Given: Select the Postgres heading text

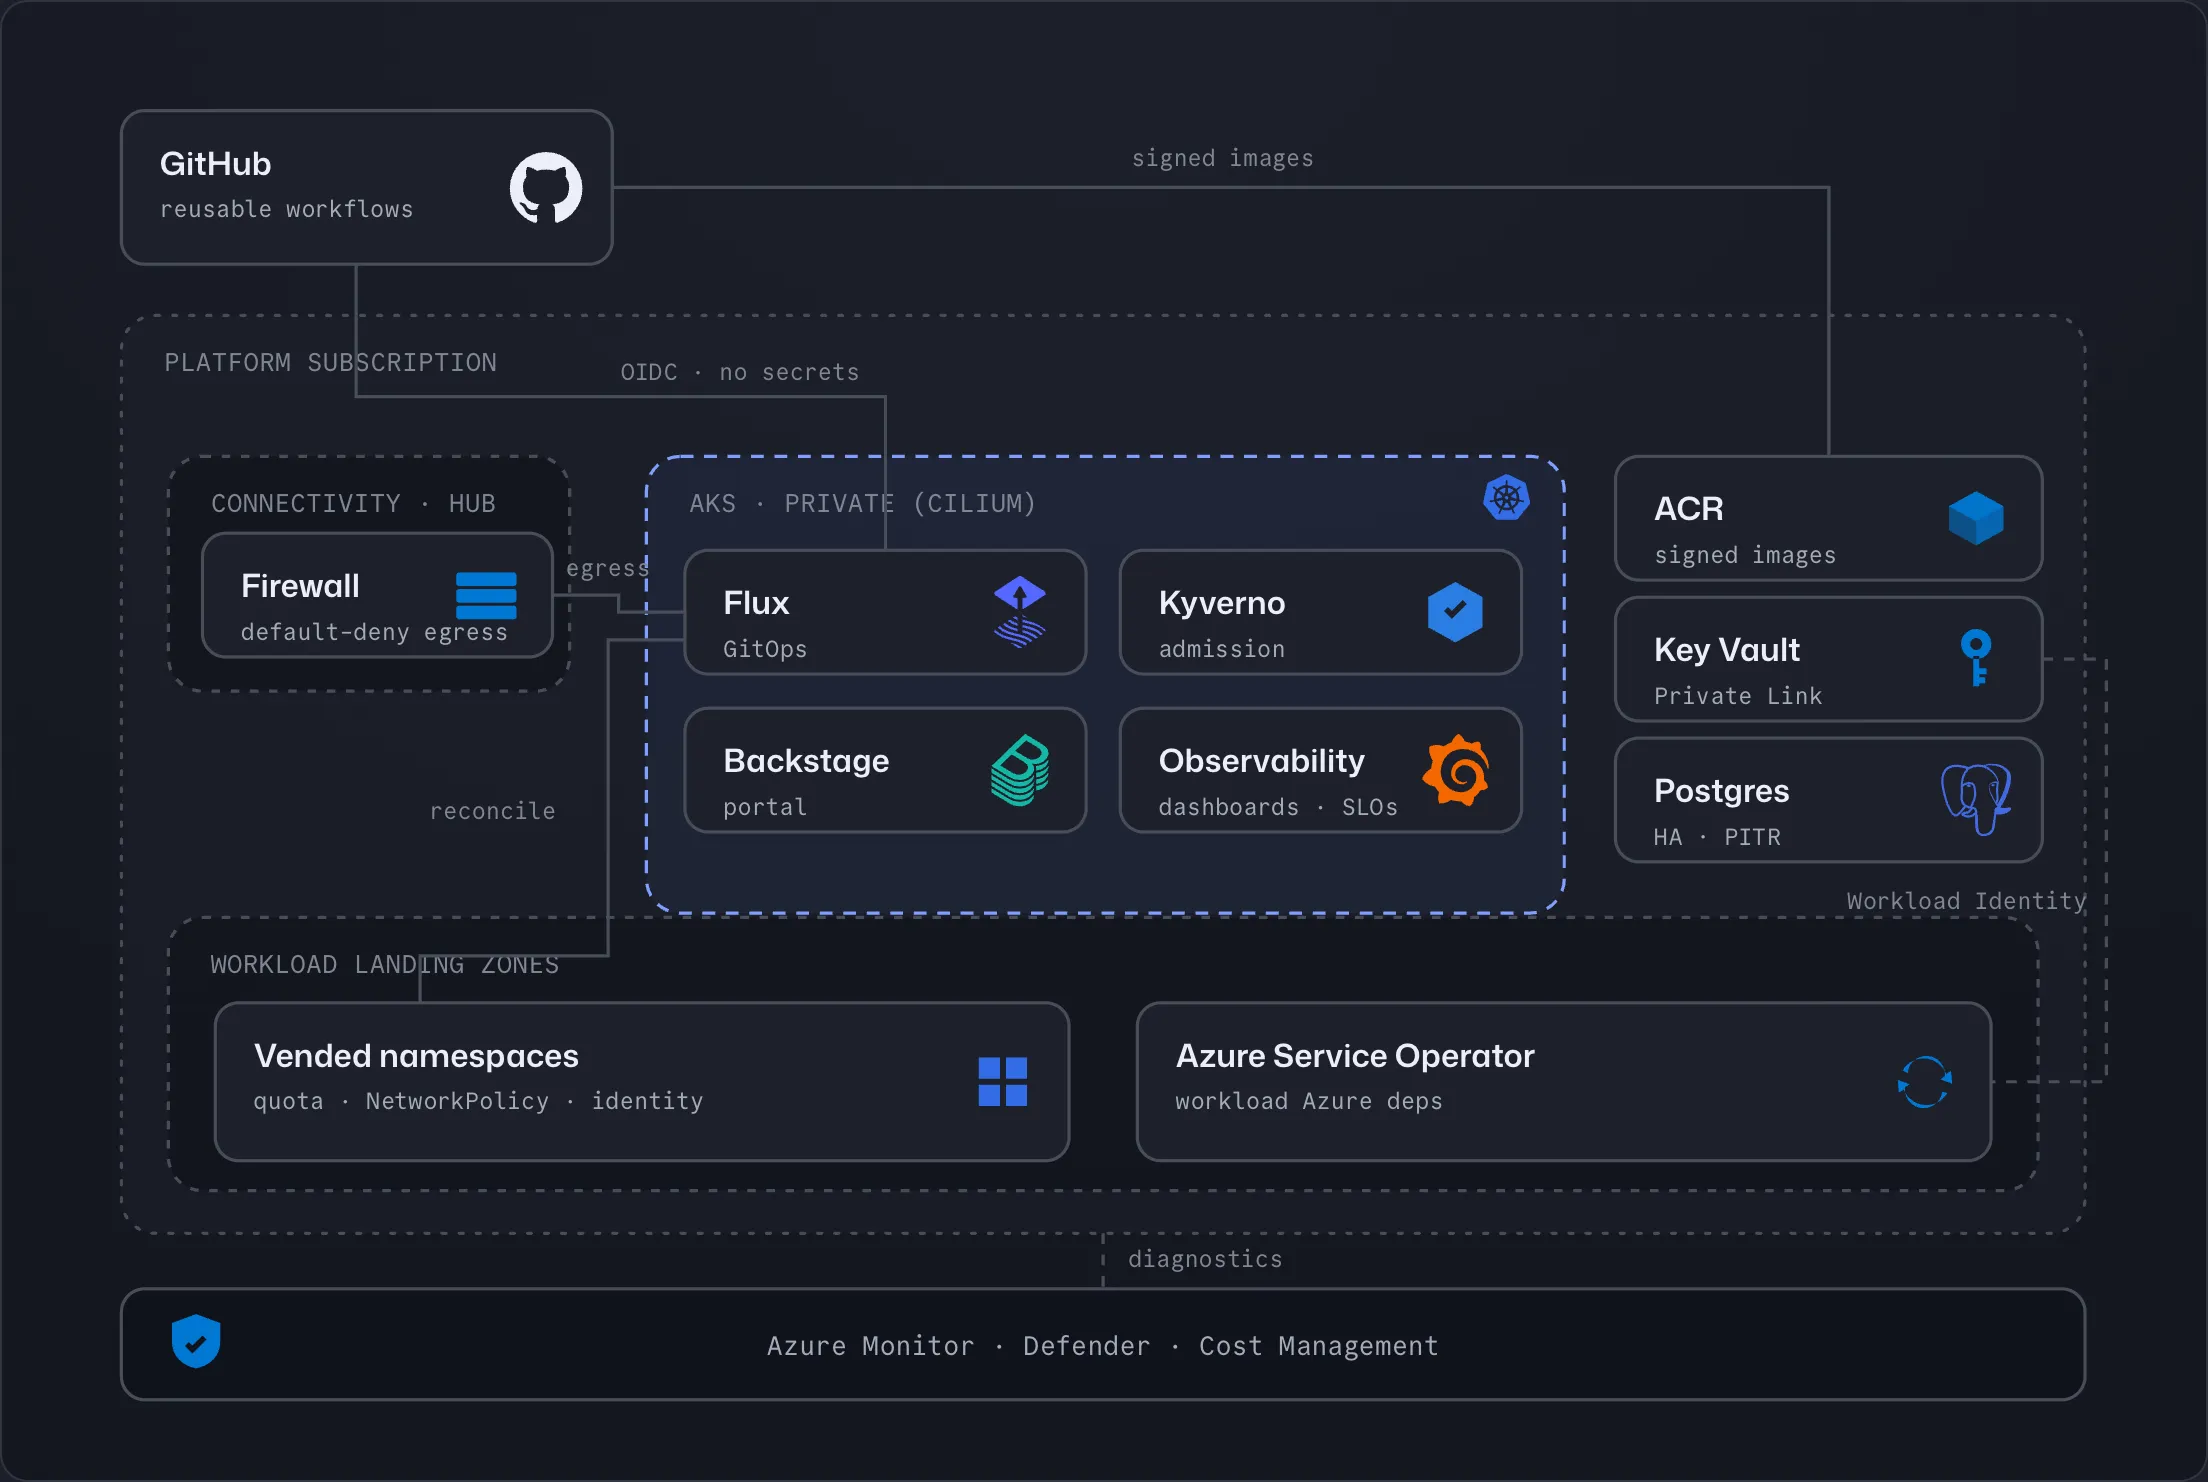Looking at the screenshot, I should click(1721, 791).
